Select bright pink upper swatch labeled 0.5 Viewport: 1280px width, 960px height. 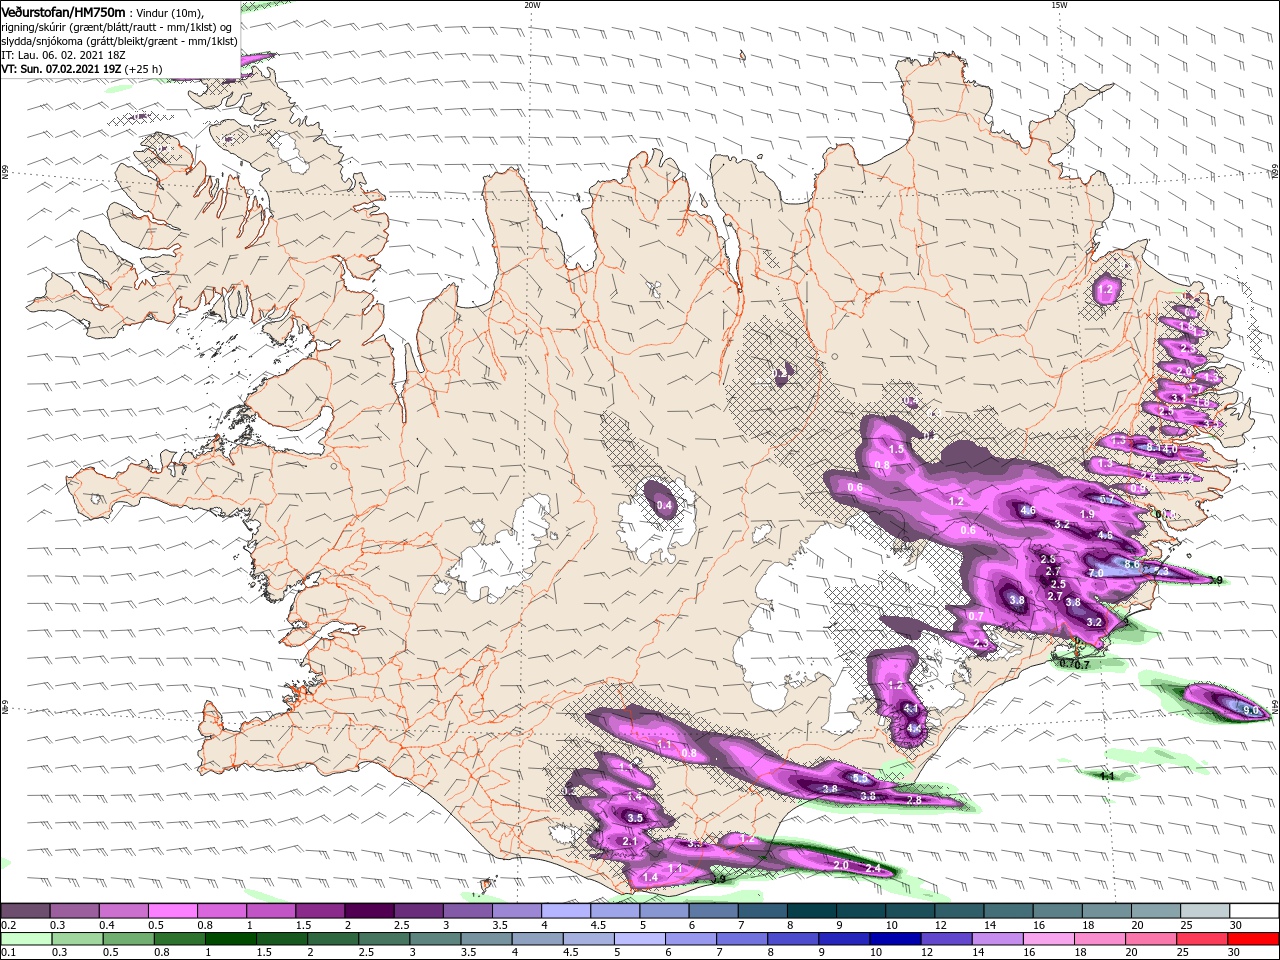pos(172,911)
